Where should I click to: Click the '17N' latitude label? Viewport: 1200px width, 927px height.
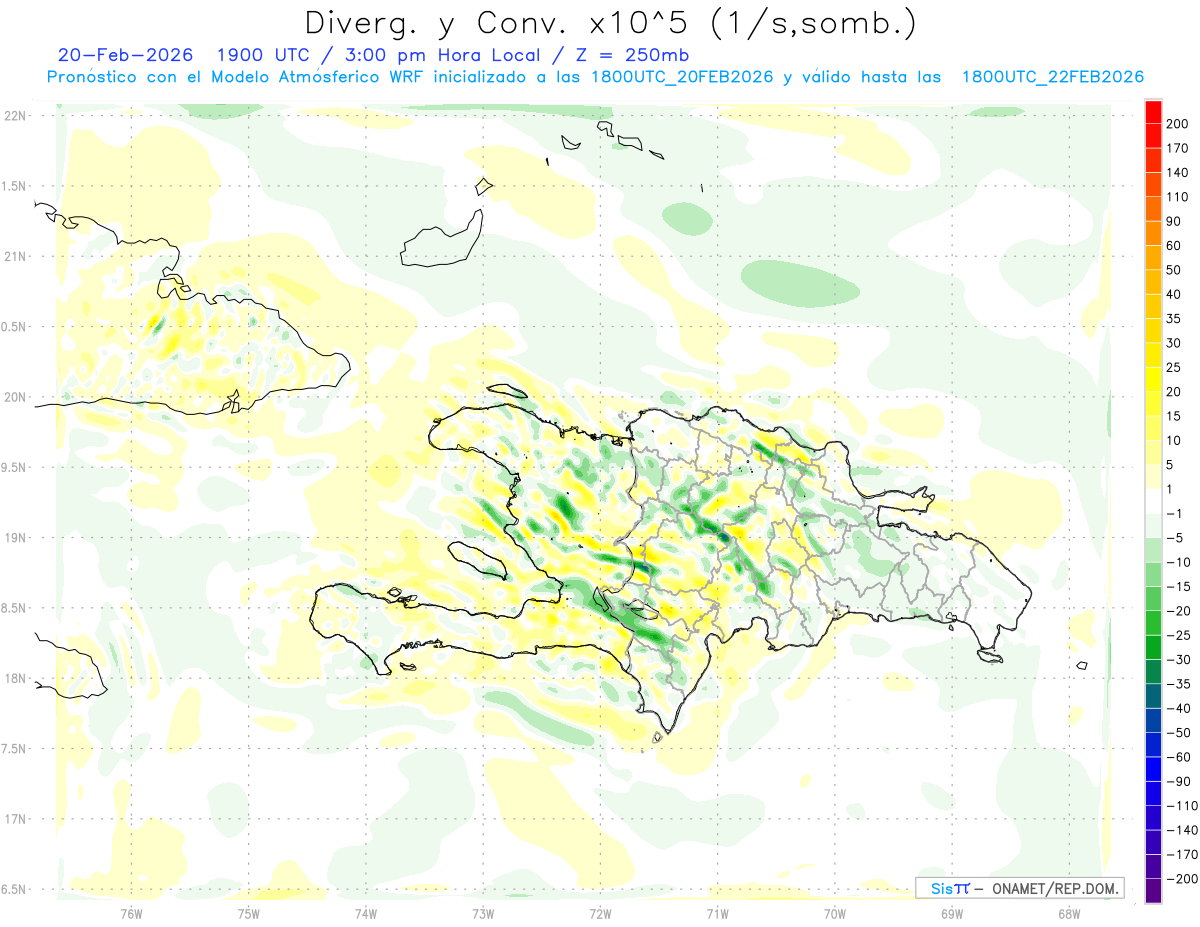click(x=16, y=819)
